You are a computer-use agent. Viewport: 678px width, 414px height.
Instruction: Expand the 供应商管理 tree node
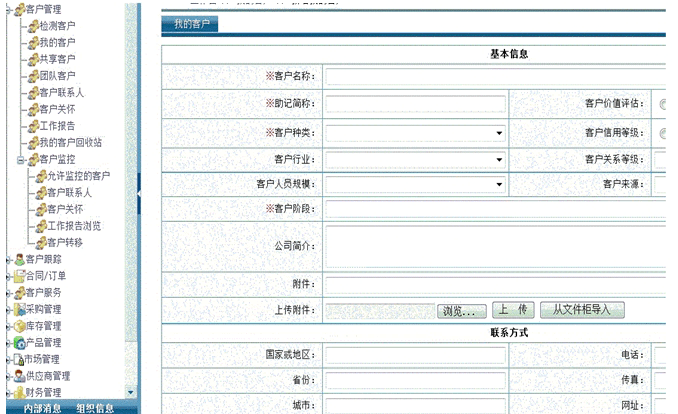click(x=8, y=377)
